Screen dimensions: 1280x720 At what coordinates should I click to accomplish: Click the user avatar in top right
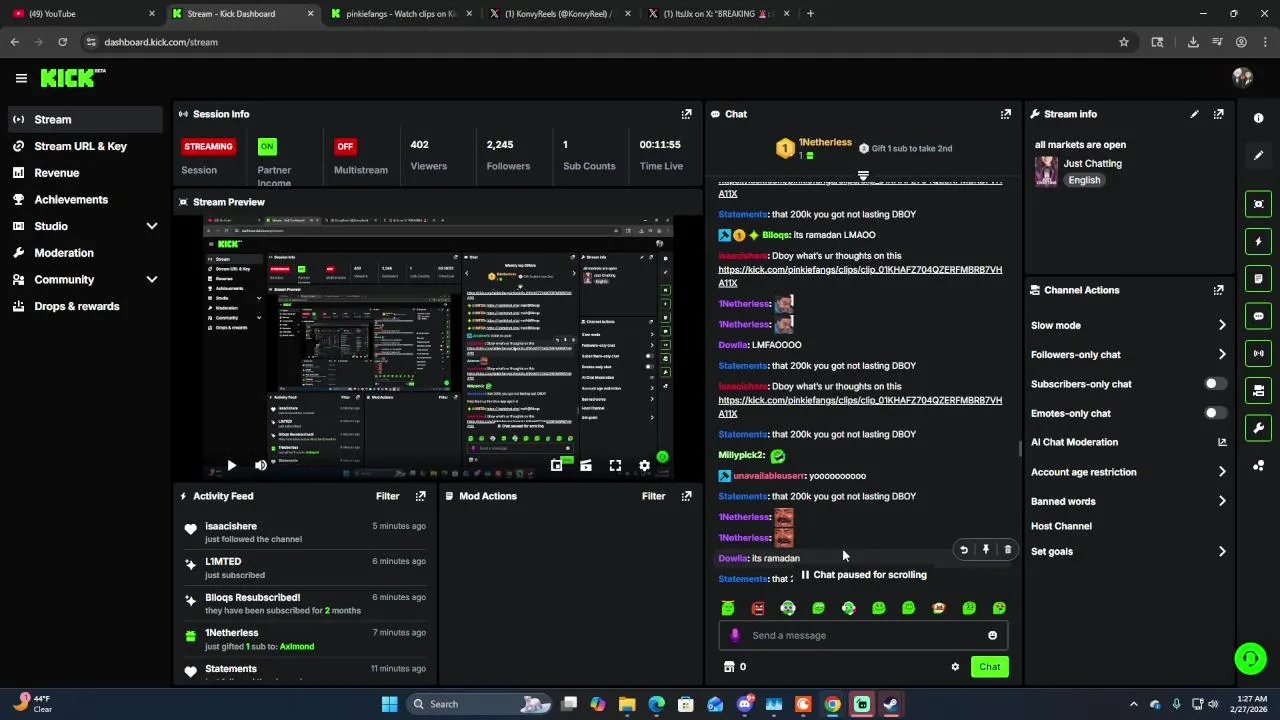[1243, 78]
